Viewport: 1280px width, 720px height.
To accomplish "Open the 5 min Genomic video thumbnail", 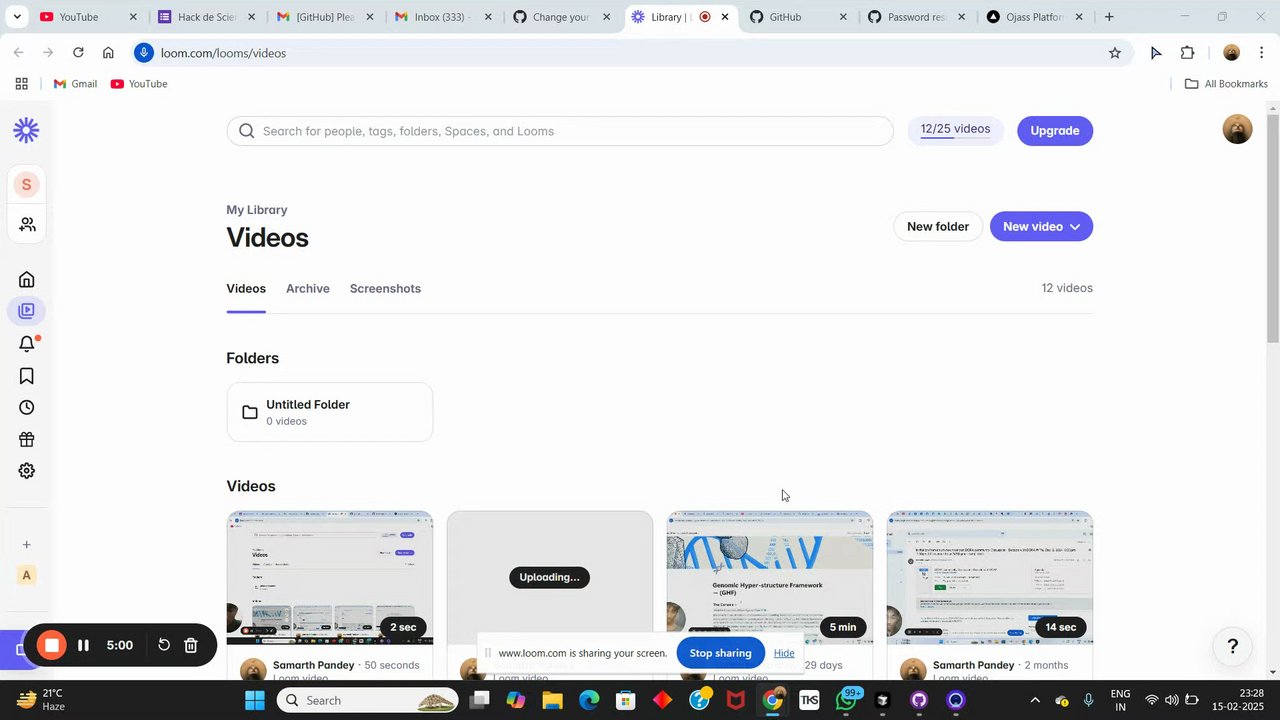I will [770, 578].
